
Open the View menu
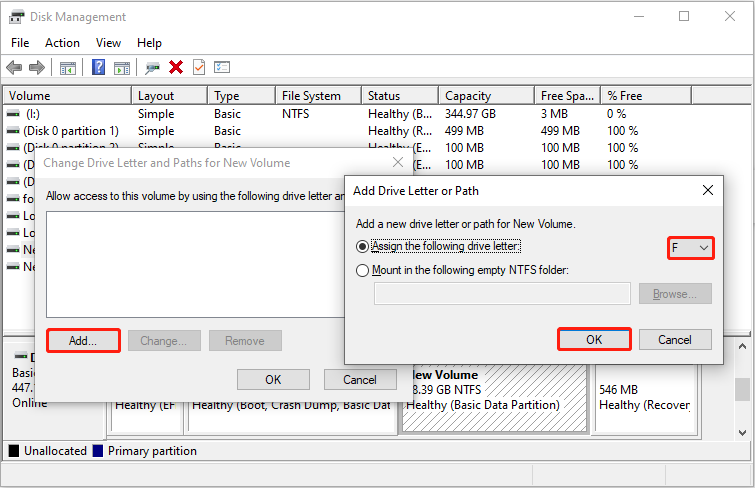point(108,43)
